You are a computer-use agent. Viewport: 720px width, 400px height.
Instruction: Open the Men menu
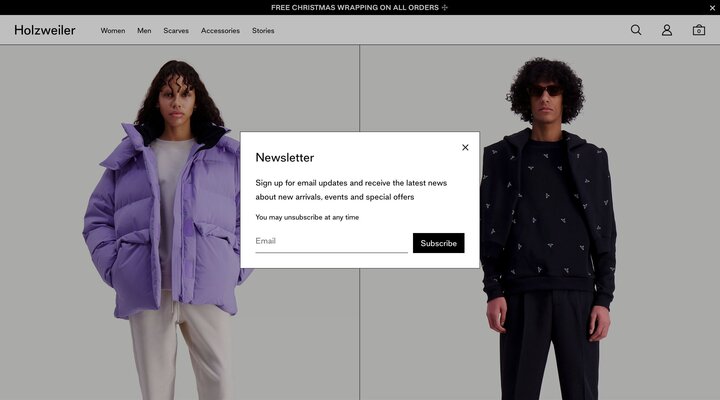144,31
